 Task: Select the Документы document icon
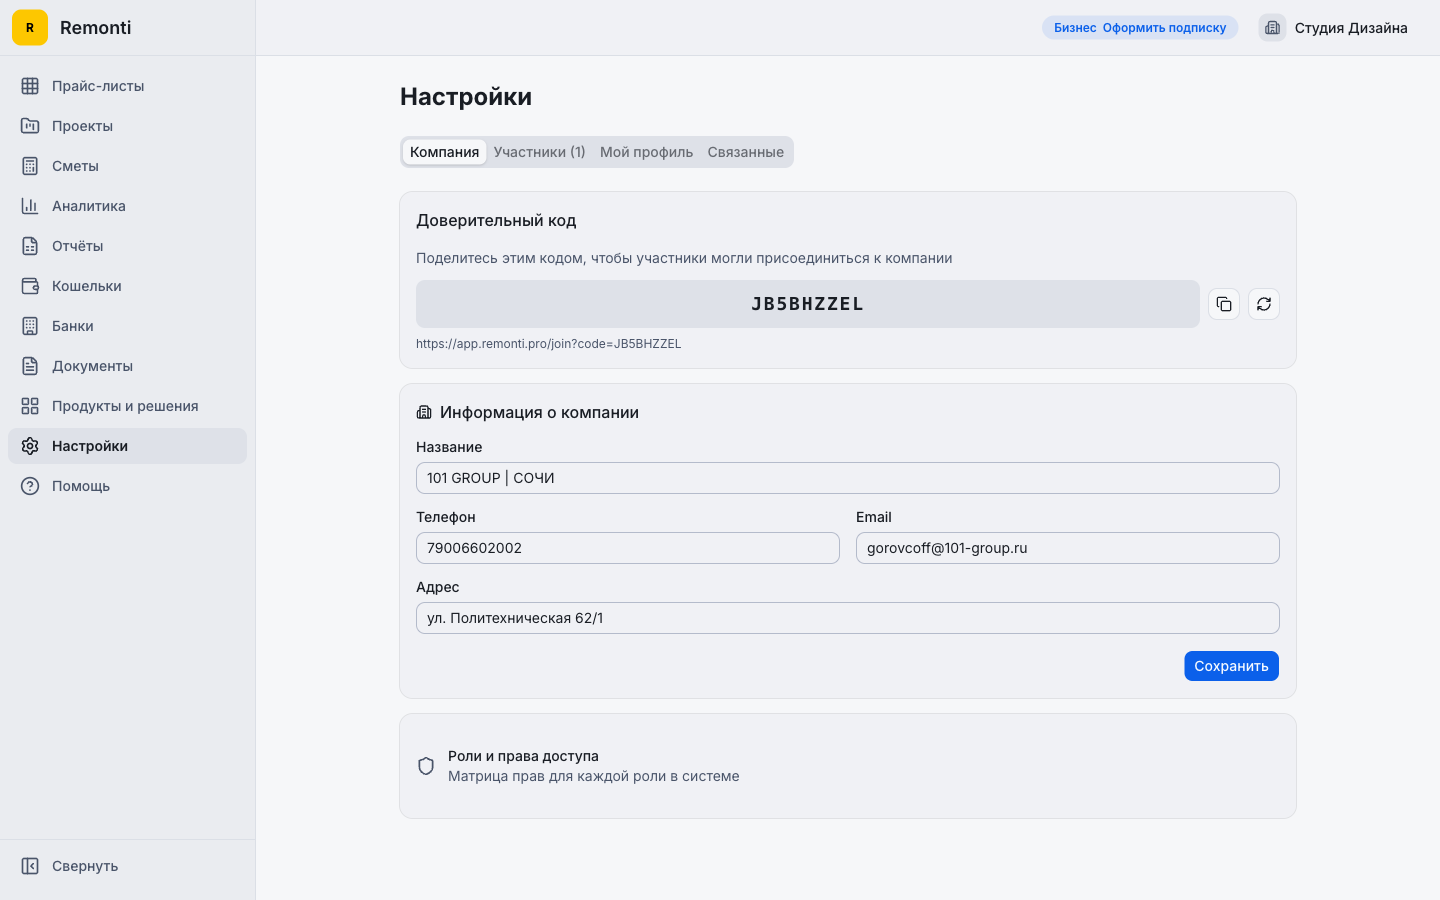pyautogui.click(x=29, y=366)
